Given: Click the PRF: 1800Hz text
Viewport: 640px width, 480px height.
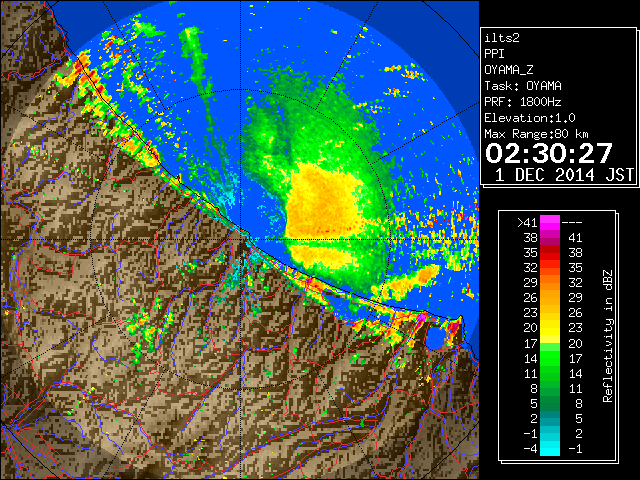Looking at the screenshot, I should click(523, 102).
